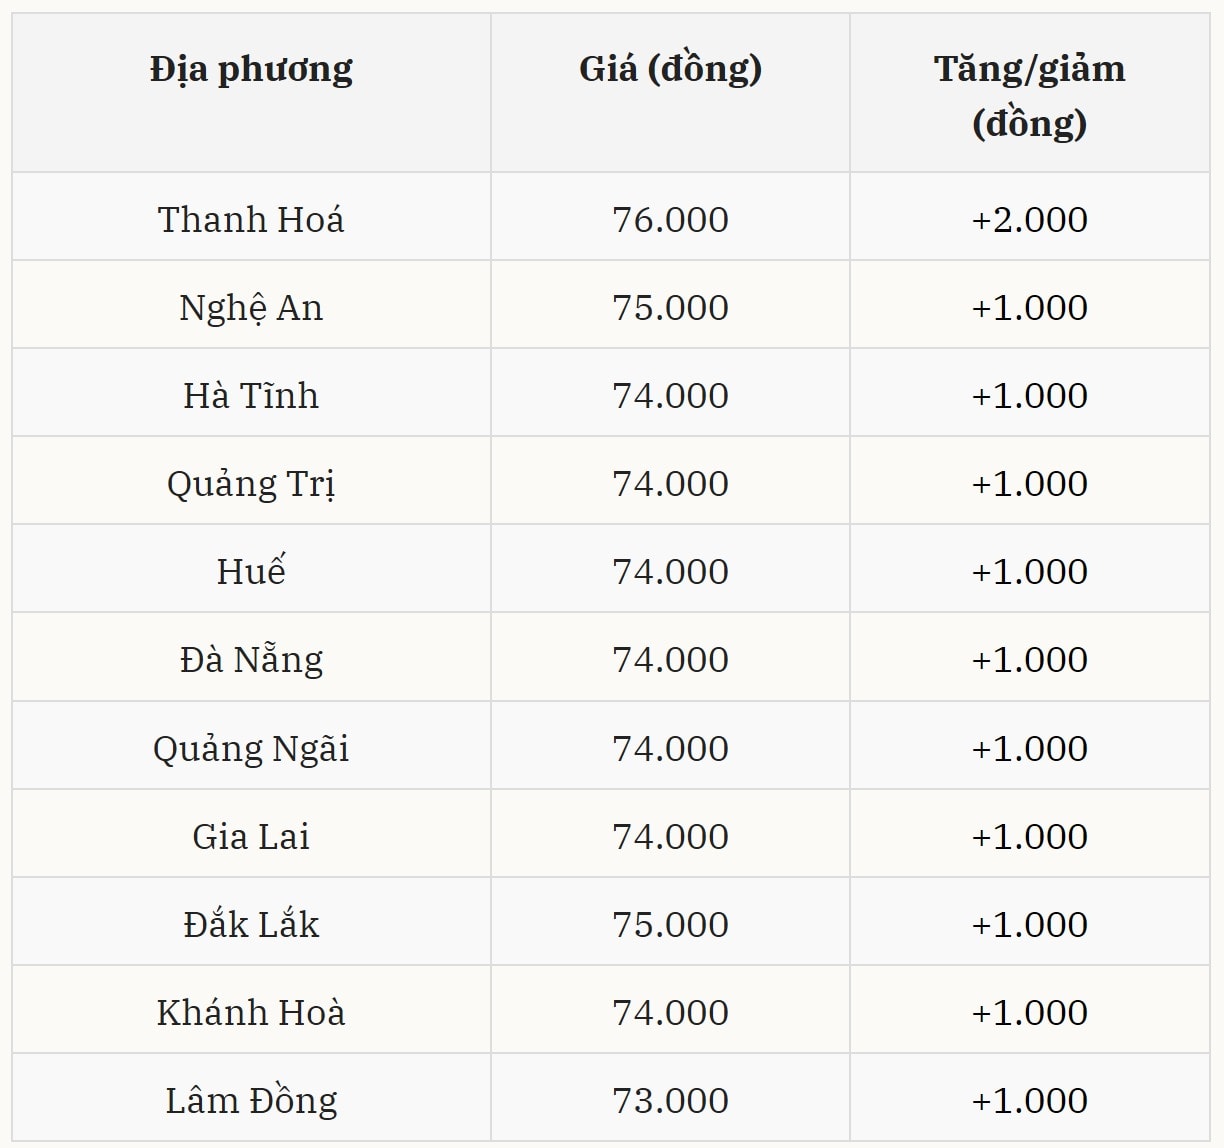Select the Thanh Hoá locality cell

(251, 219)
